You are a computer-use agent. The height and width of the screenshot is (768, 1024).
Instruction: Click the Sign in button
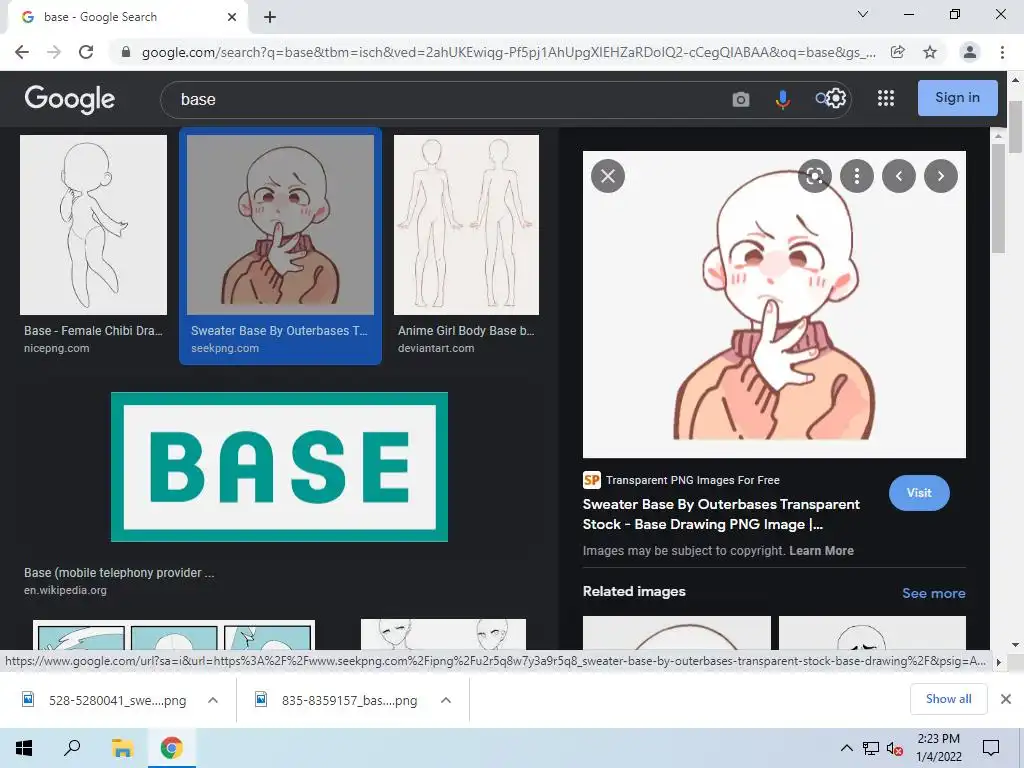957,98
